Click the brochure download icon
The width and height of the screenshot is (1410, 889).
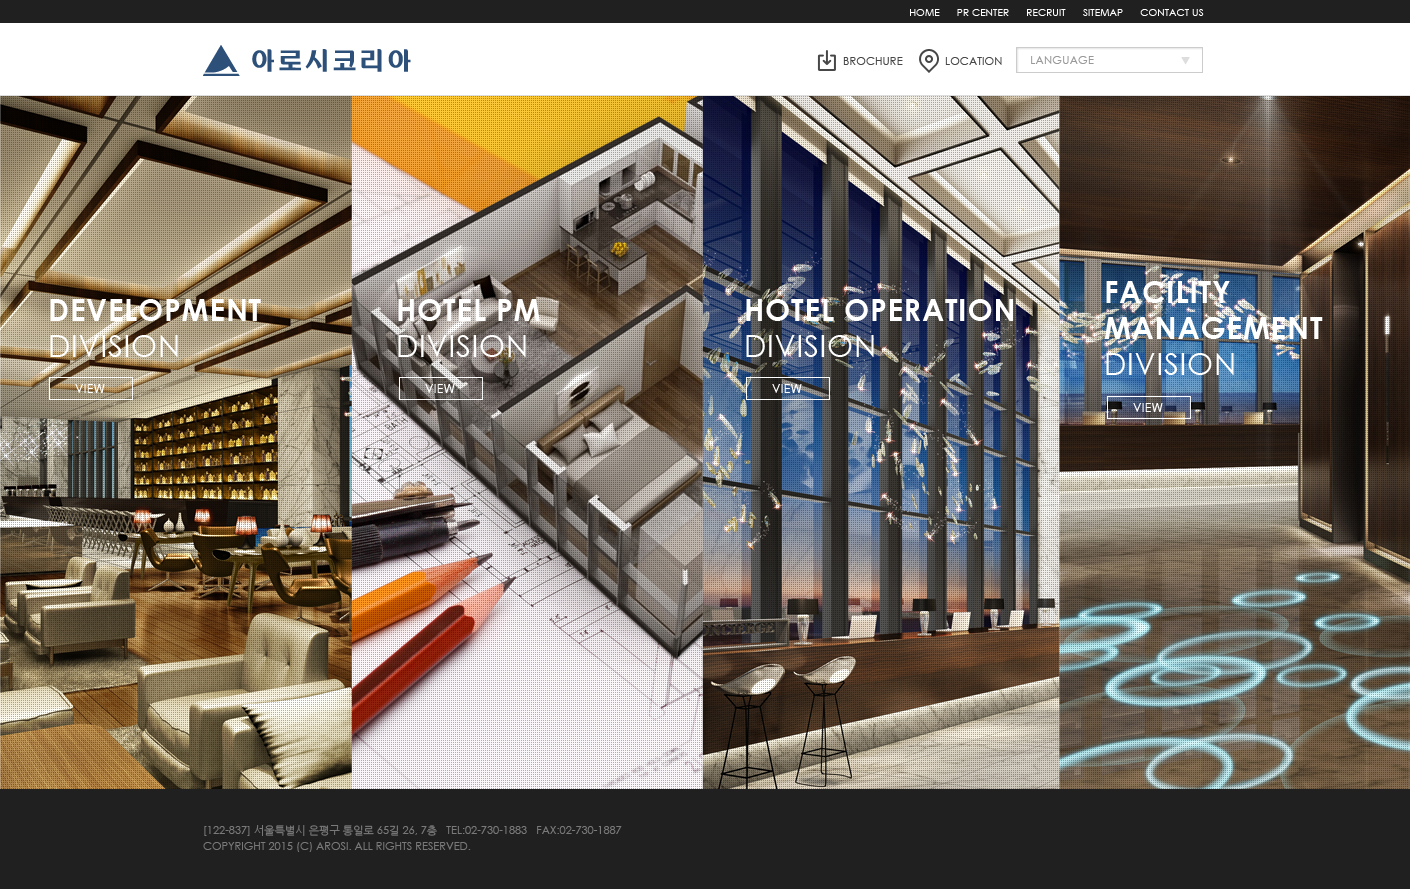click(826, 61)
